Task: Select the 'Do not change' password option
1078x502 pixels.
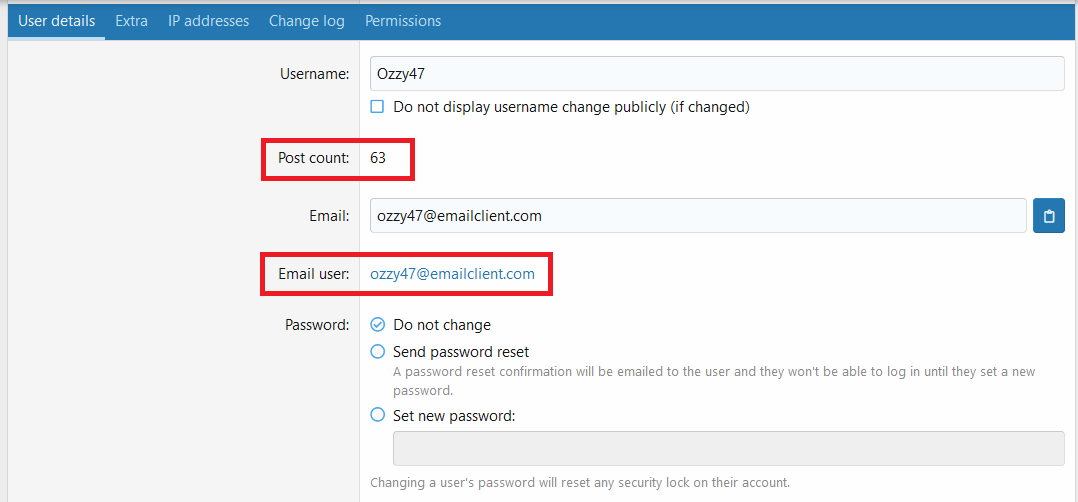Action: (x=378, y=325)
